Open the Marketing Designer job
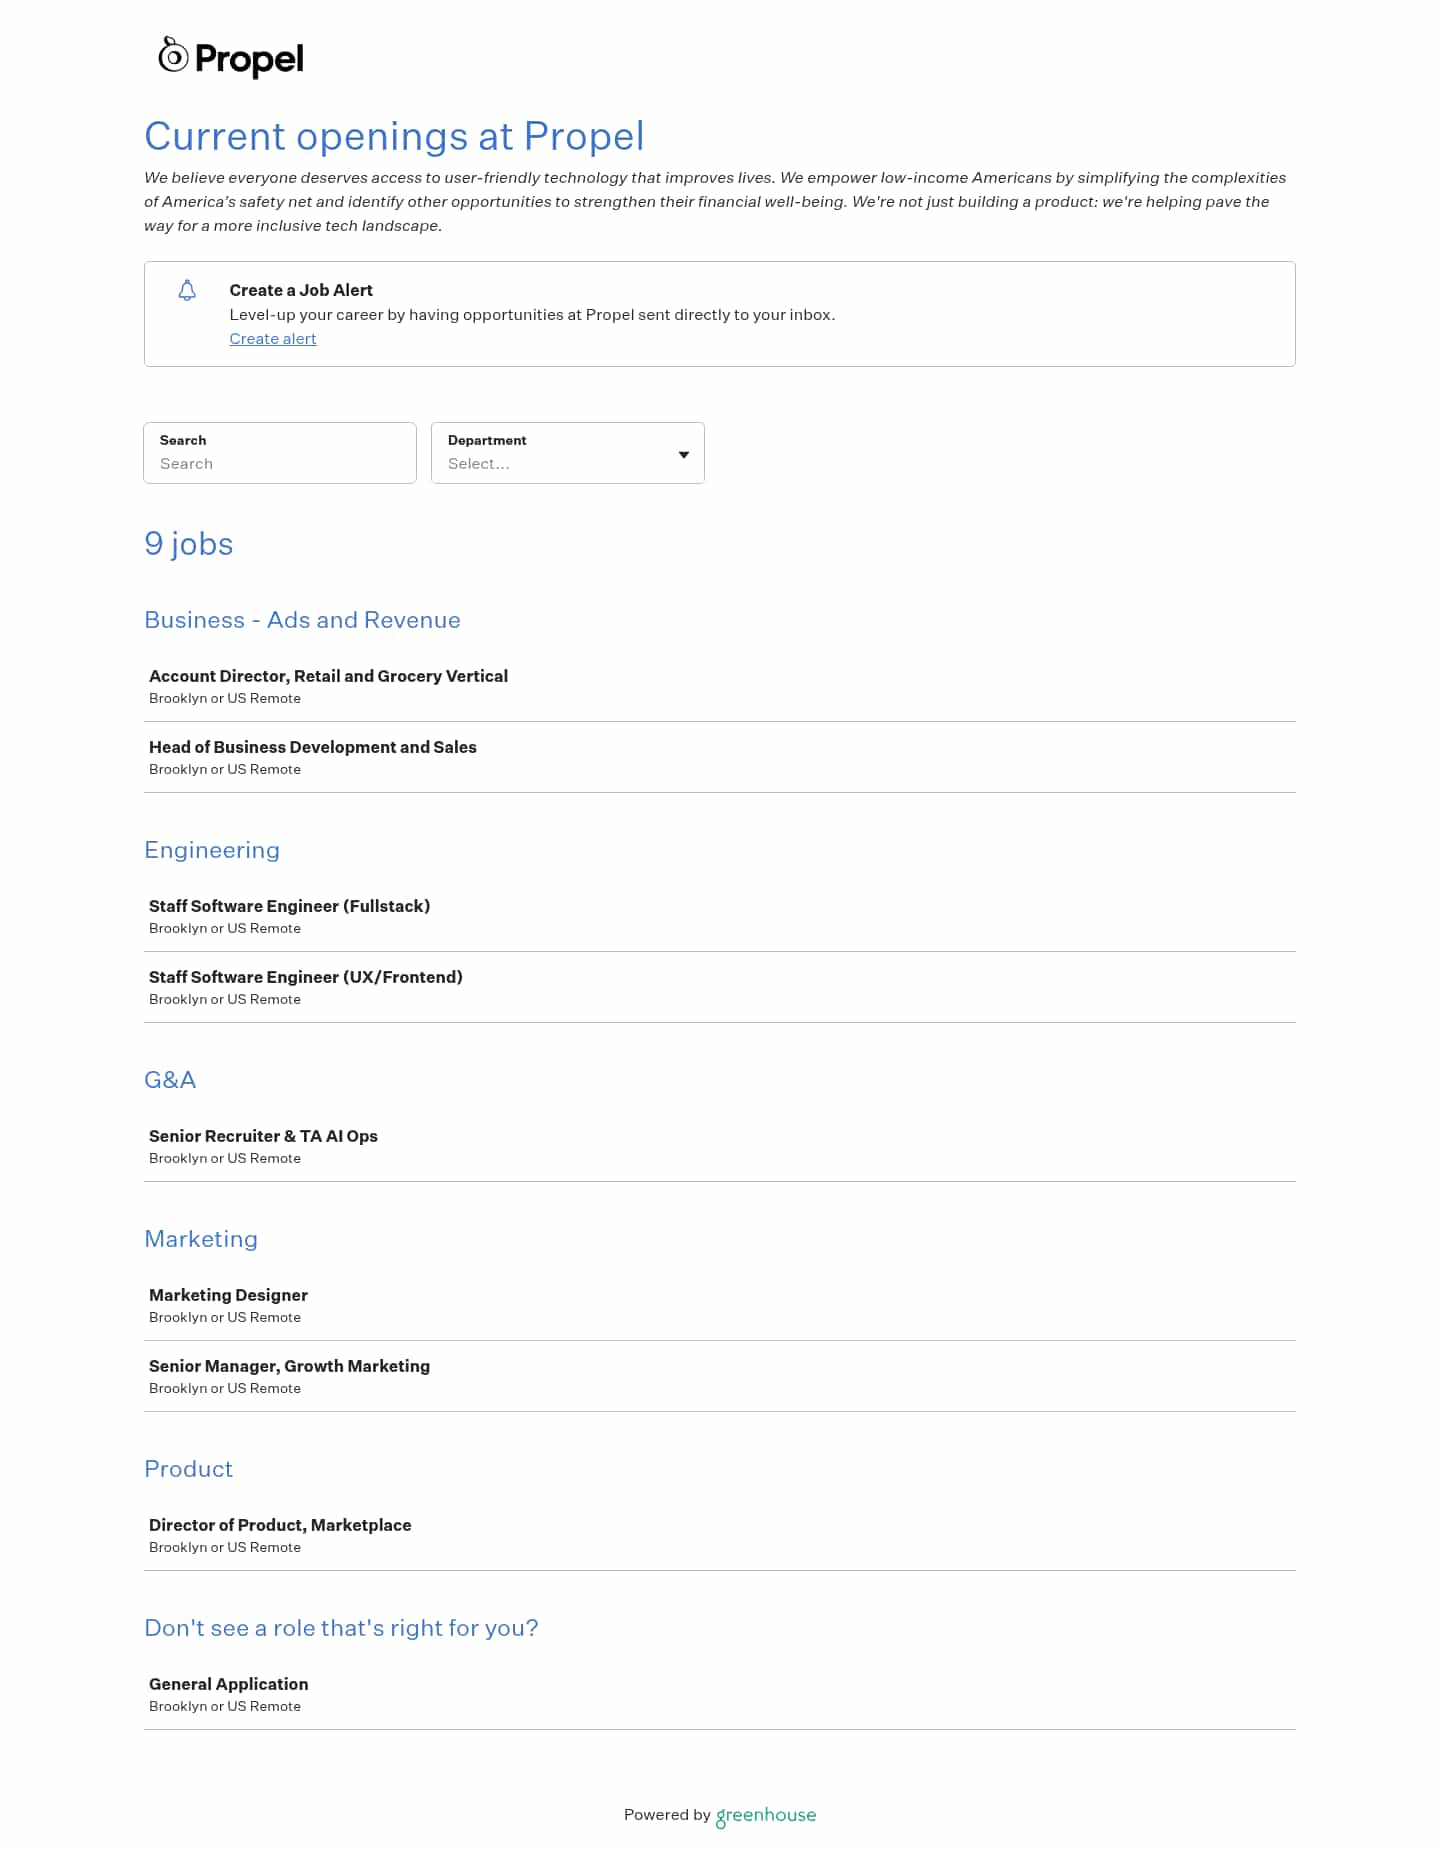This screenshot has width=1440, height=1850. pos(228,1295)
